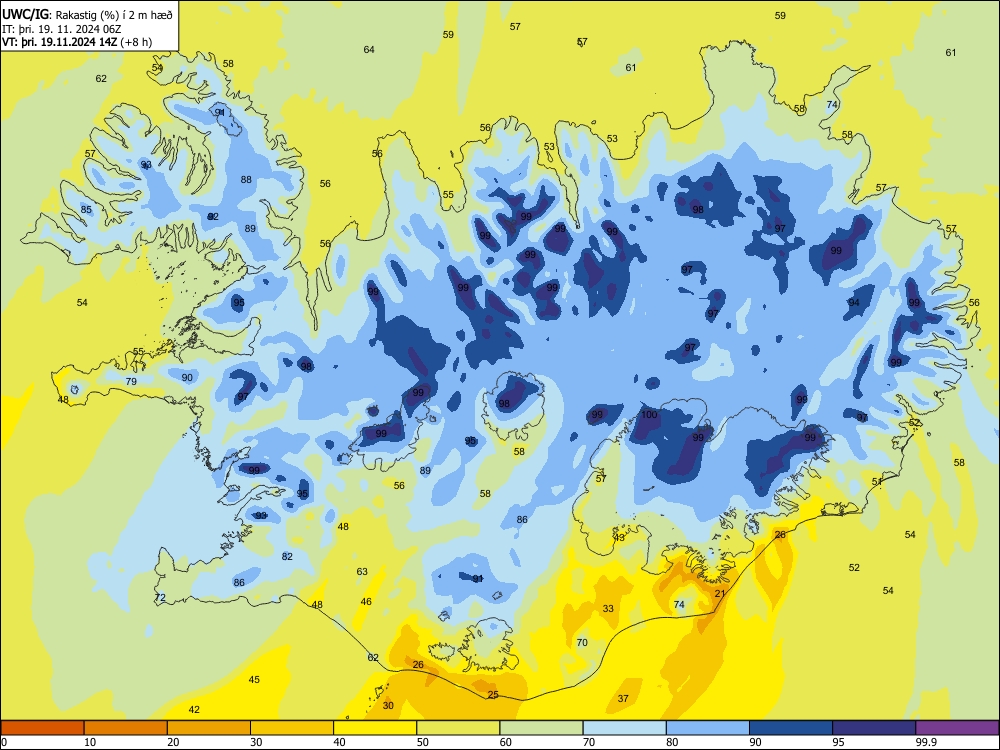
Task: Click the '43' humidity value
Action: [619, 538]
